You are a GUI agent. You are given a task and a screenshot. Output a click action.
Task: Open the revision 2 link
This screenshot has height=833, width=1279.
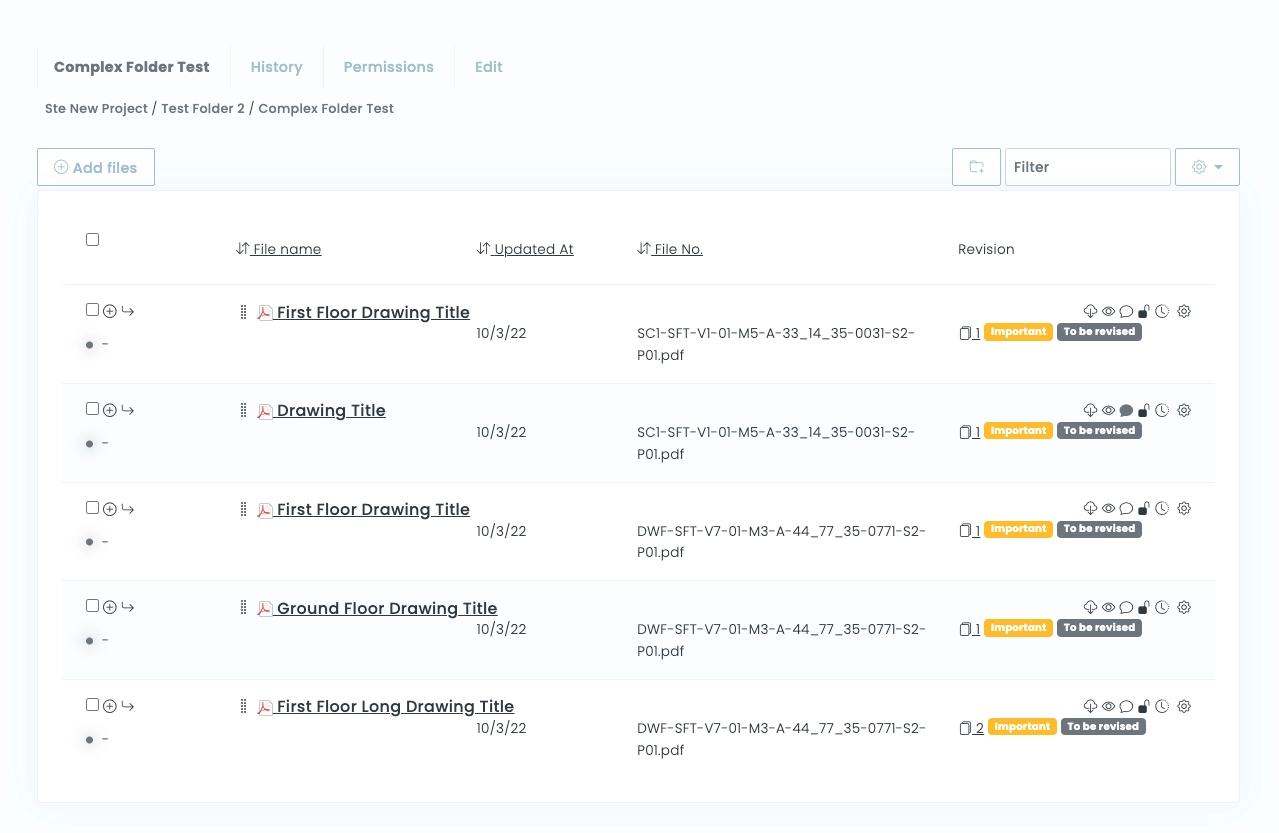pos(979,728)
